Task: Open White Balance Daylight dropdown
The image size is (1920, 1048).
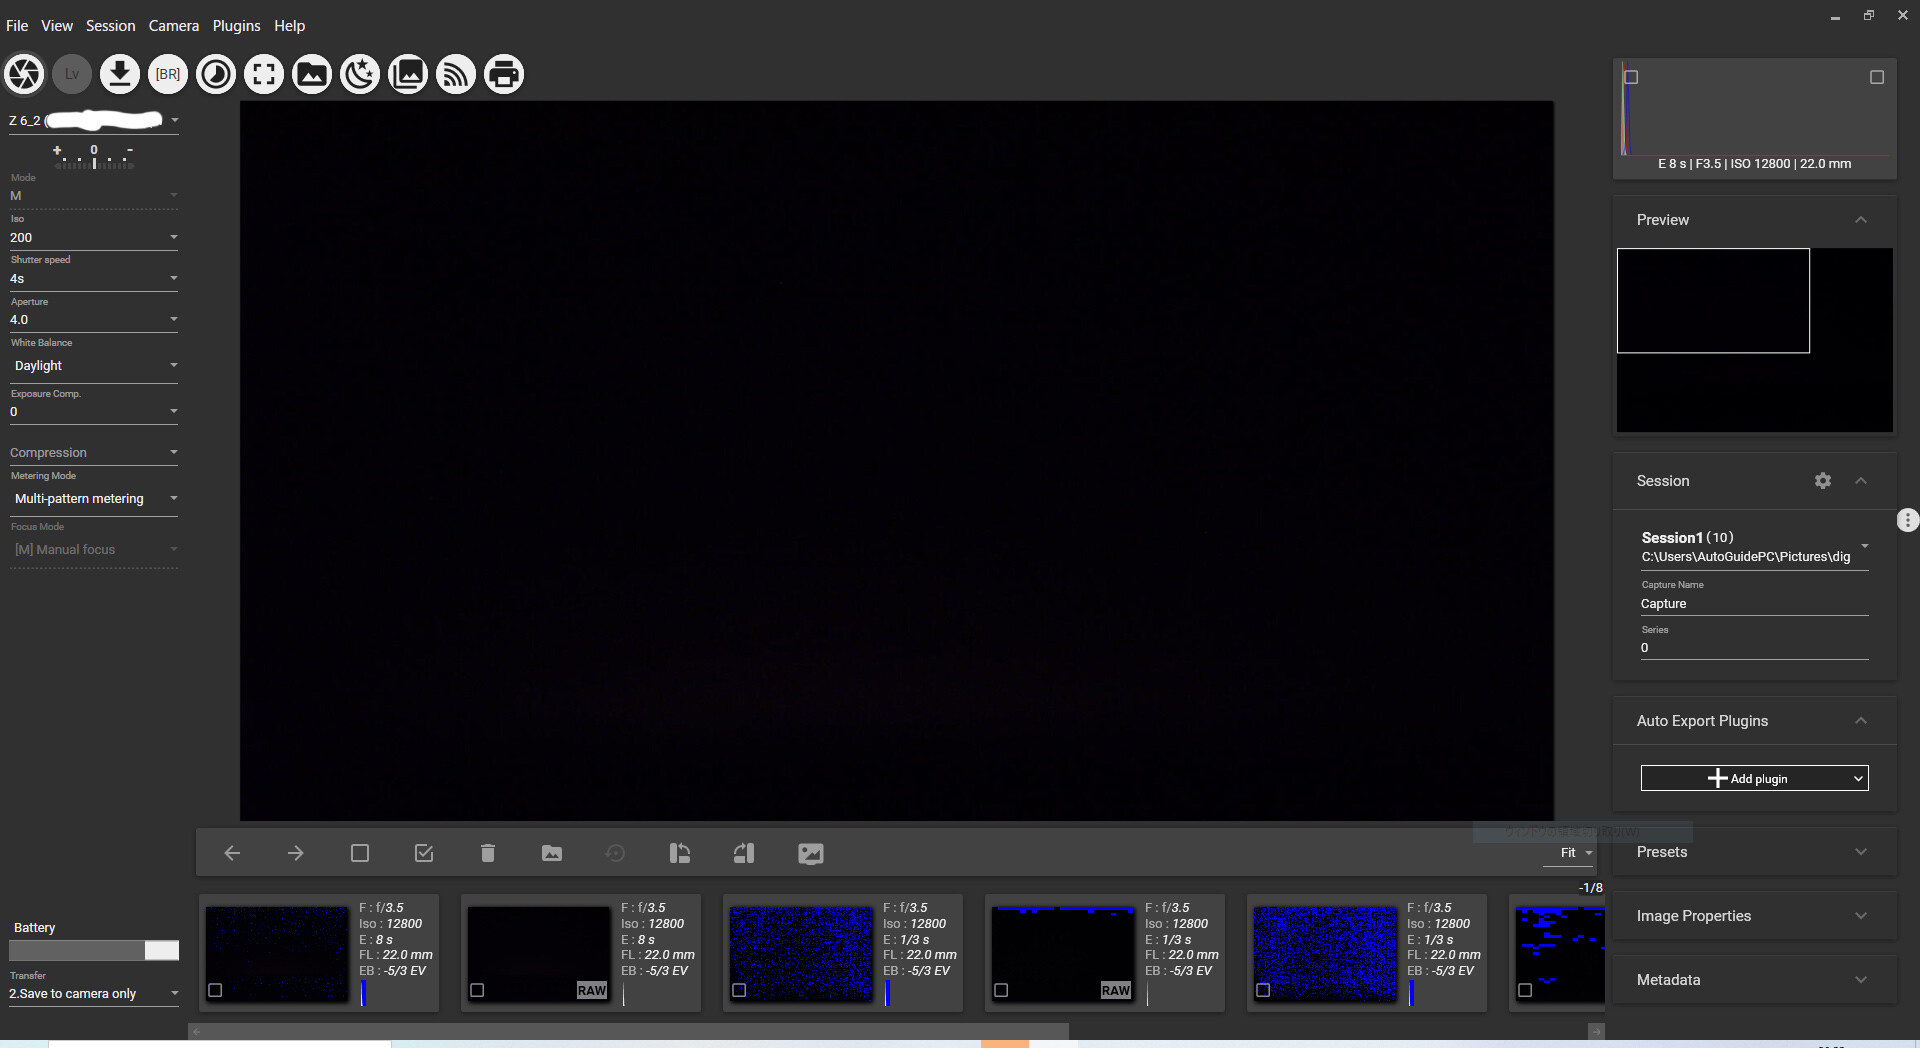Action: pyautogui.click(x=93, y=366)
